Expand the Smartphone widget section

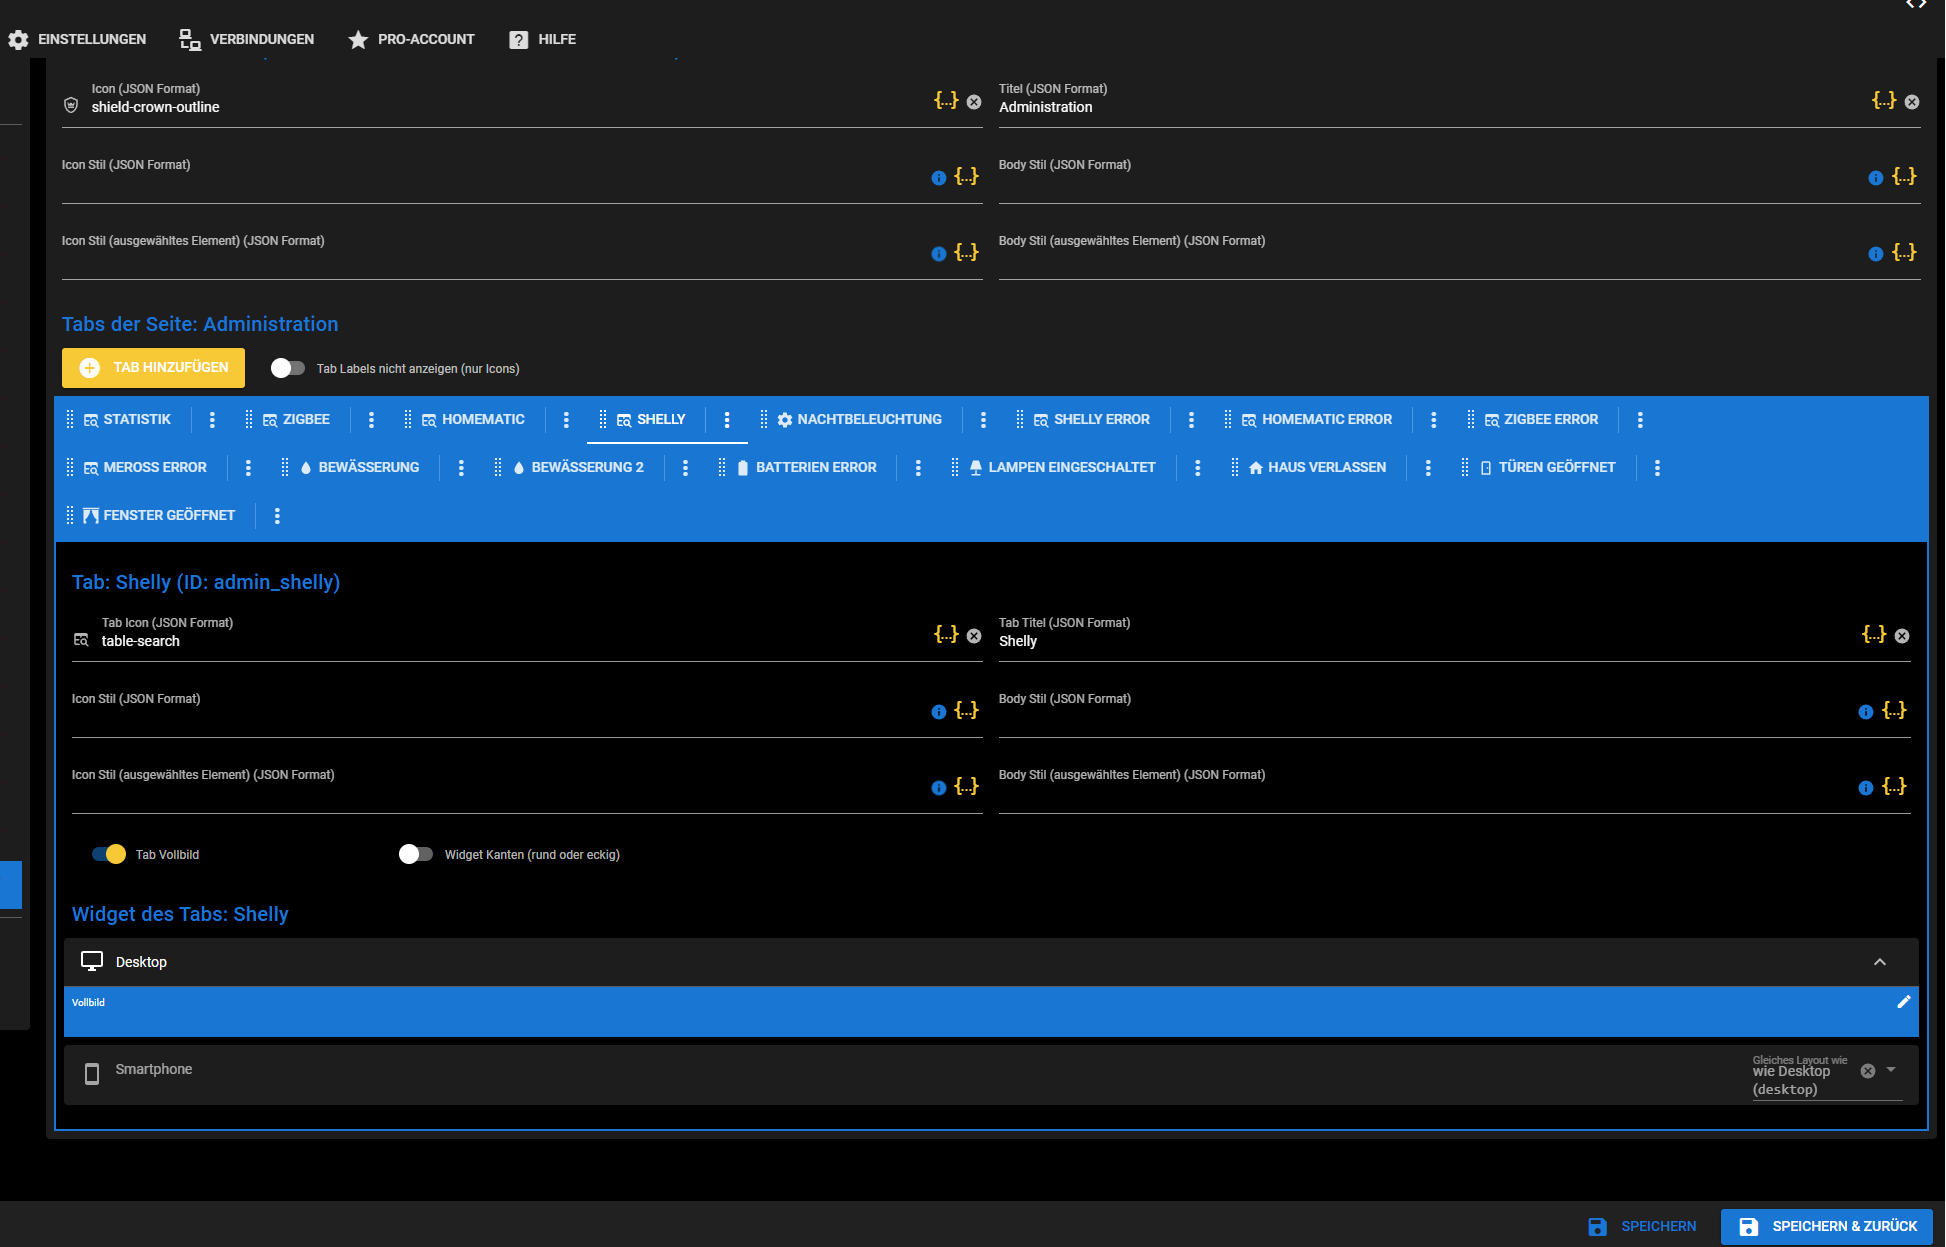(x=991, y=1075)
